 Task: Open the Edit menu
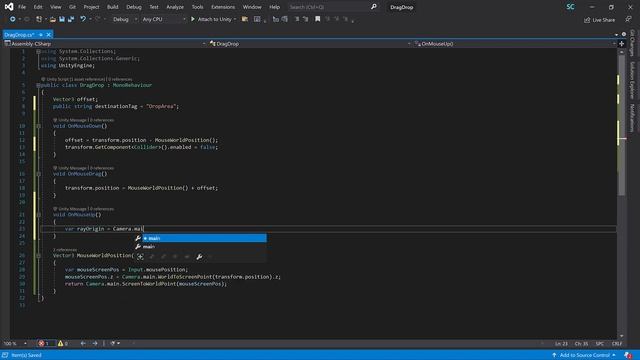coord(38,7)
